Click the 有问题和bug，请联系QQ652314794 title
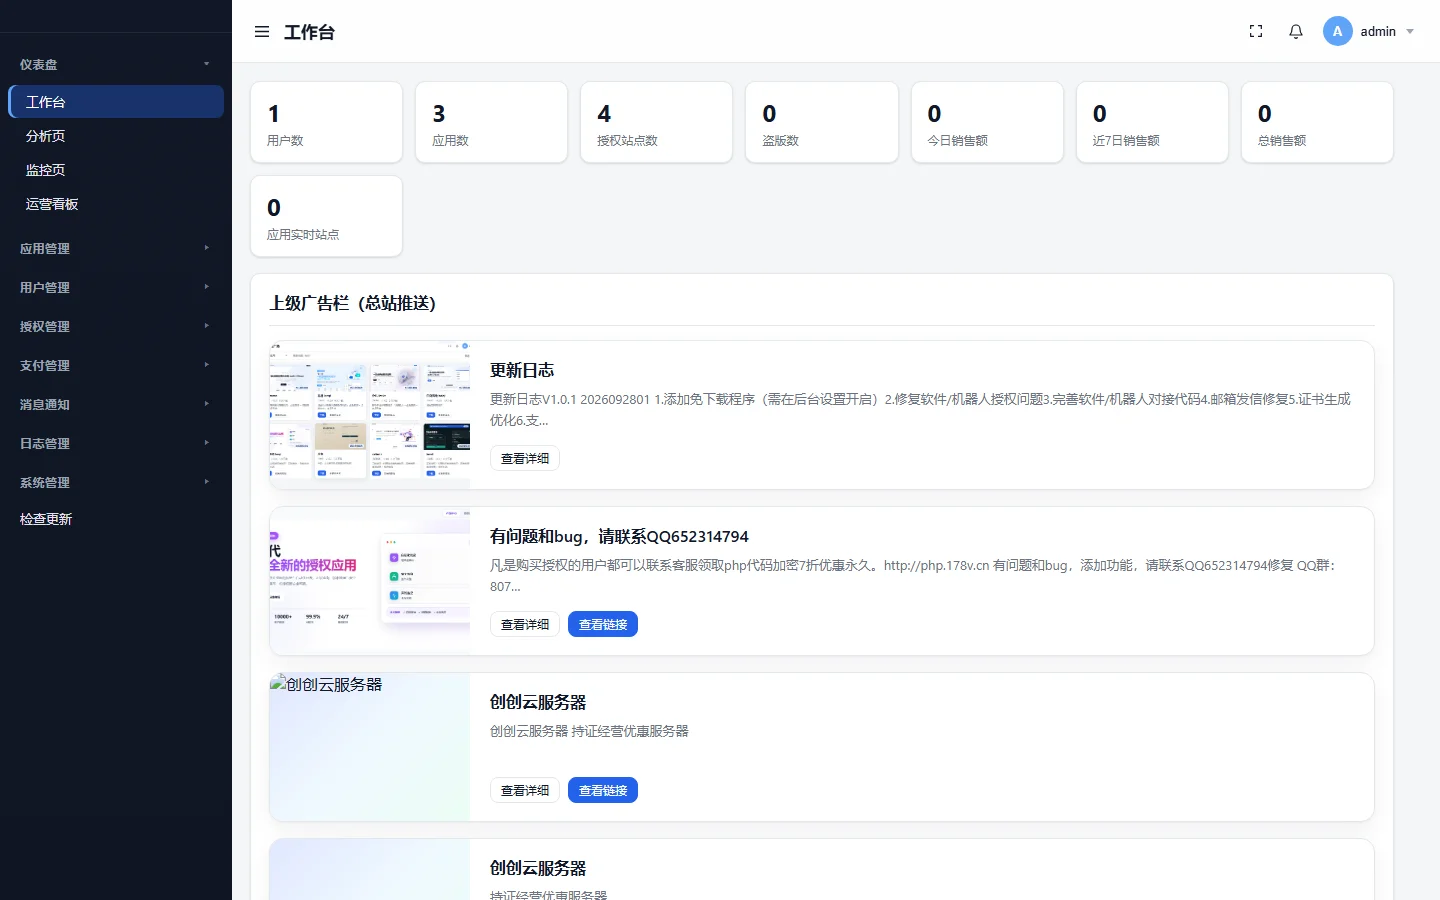Screen dimensions: 1440x900 (x=619, y=536)
